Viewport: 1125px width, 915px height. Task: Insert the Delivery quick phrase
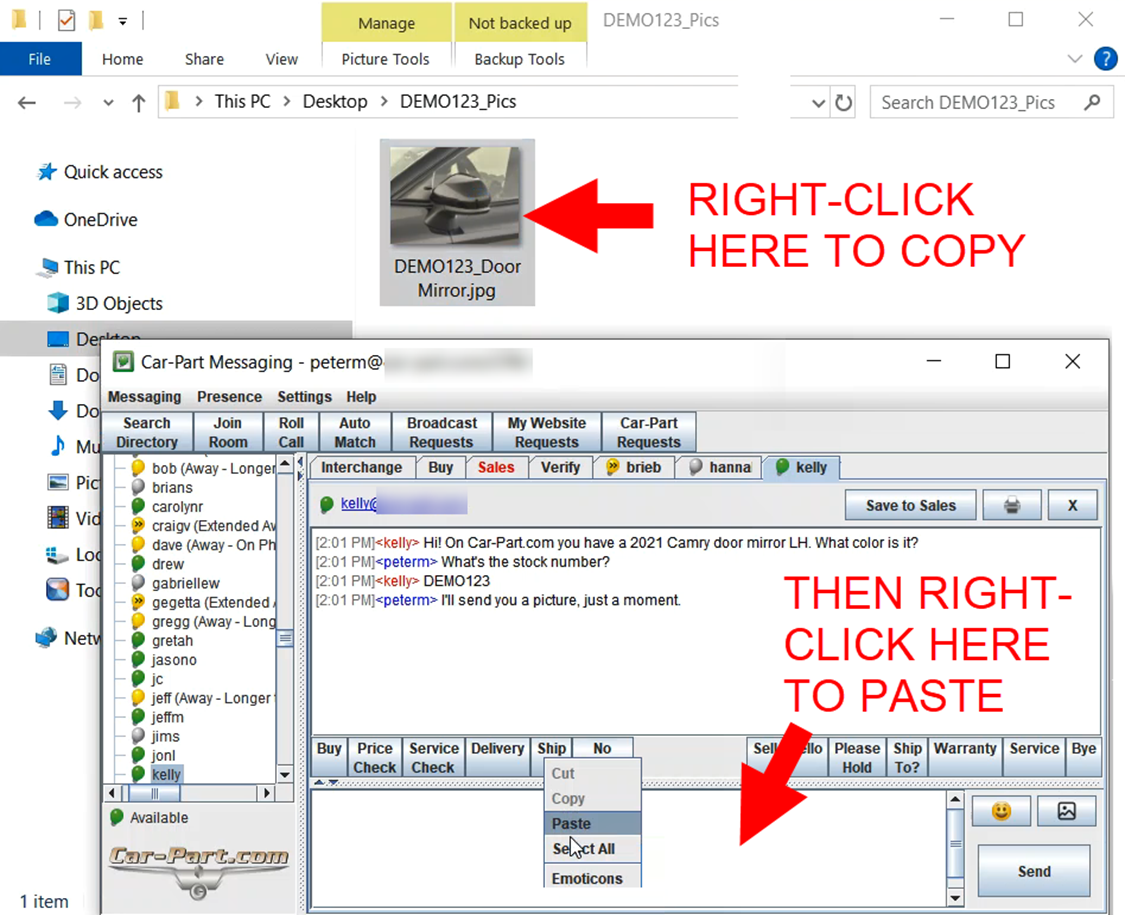(497, 757)
